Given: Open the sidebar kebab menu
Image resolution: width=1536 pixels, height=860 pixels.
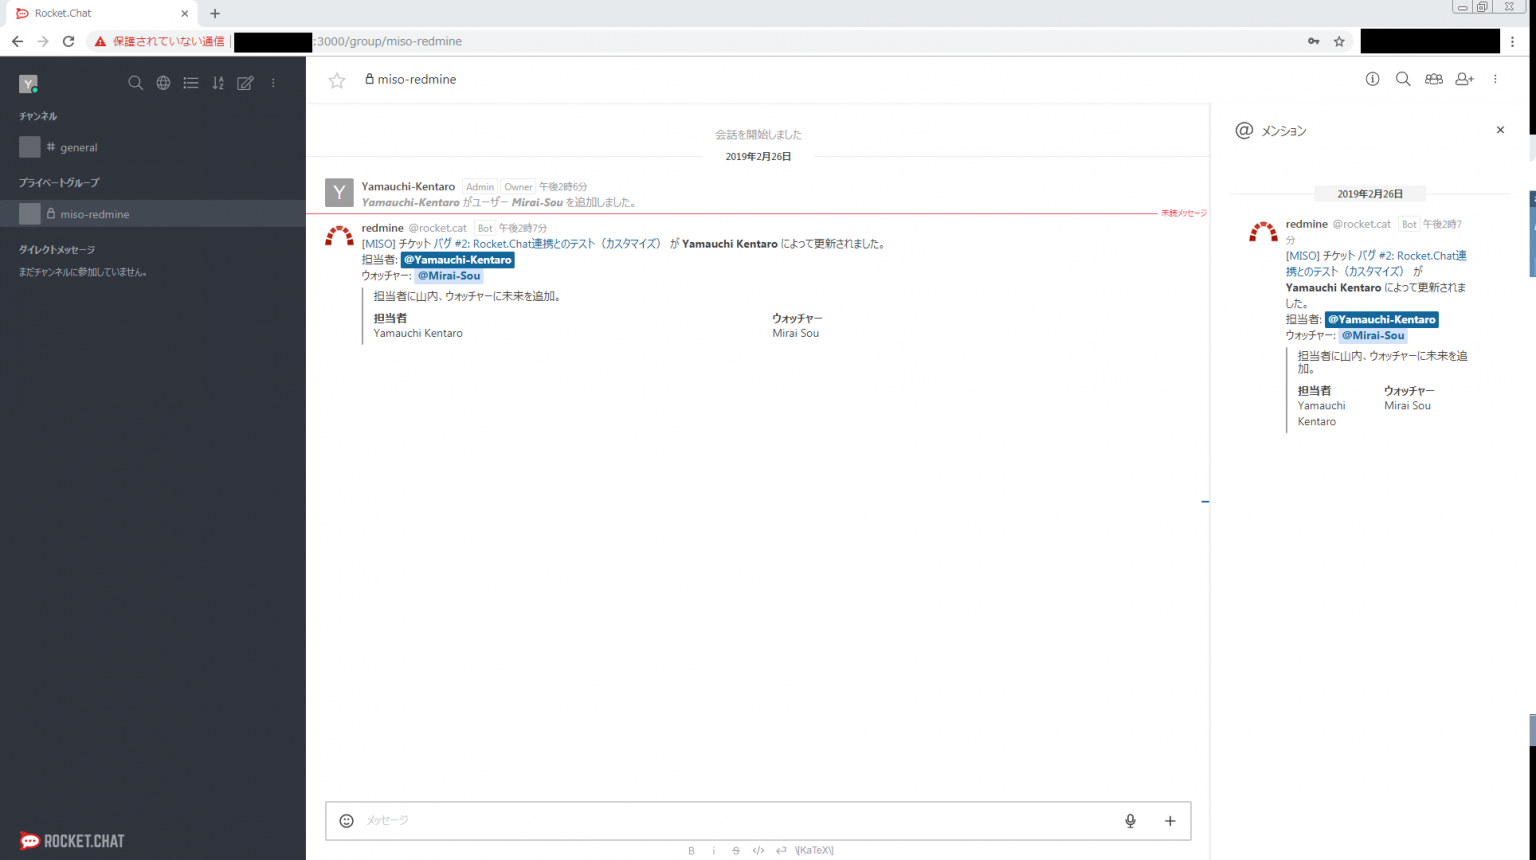Looking at the screenshot, I should pyautogui.click(x=273, y=83).
